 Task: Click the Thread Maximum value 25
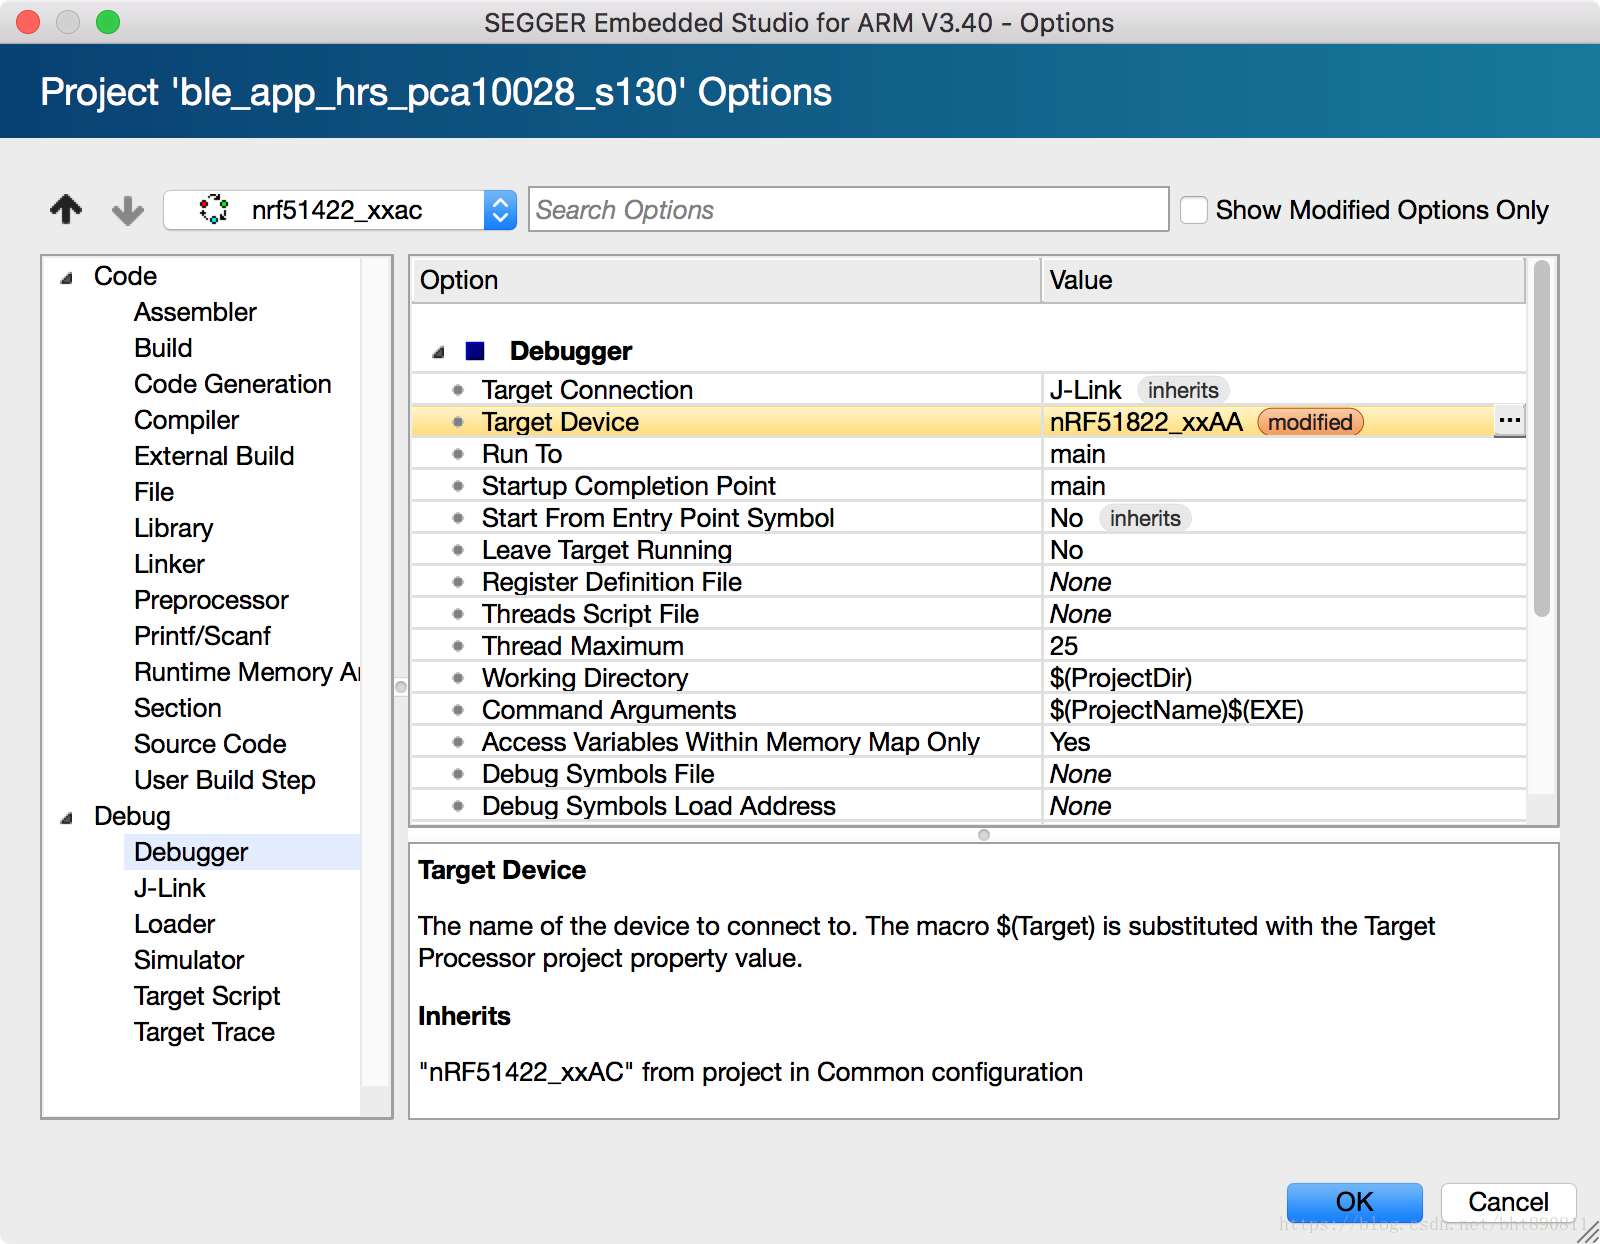tap(1064, 646)
